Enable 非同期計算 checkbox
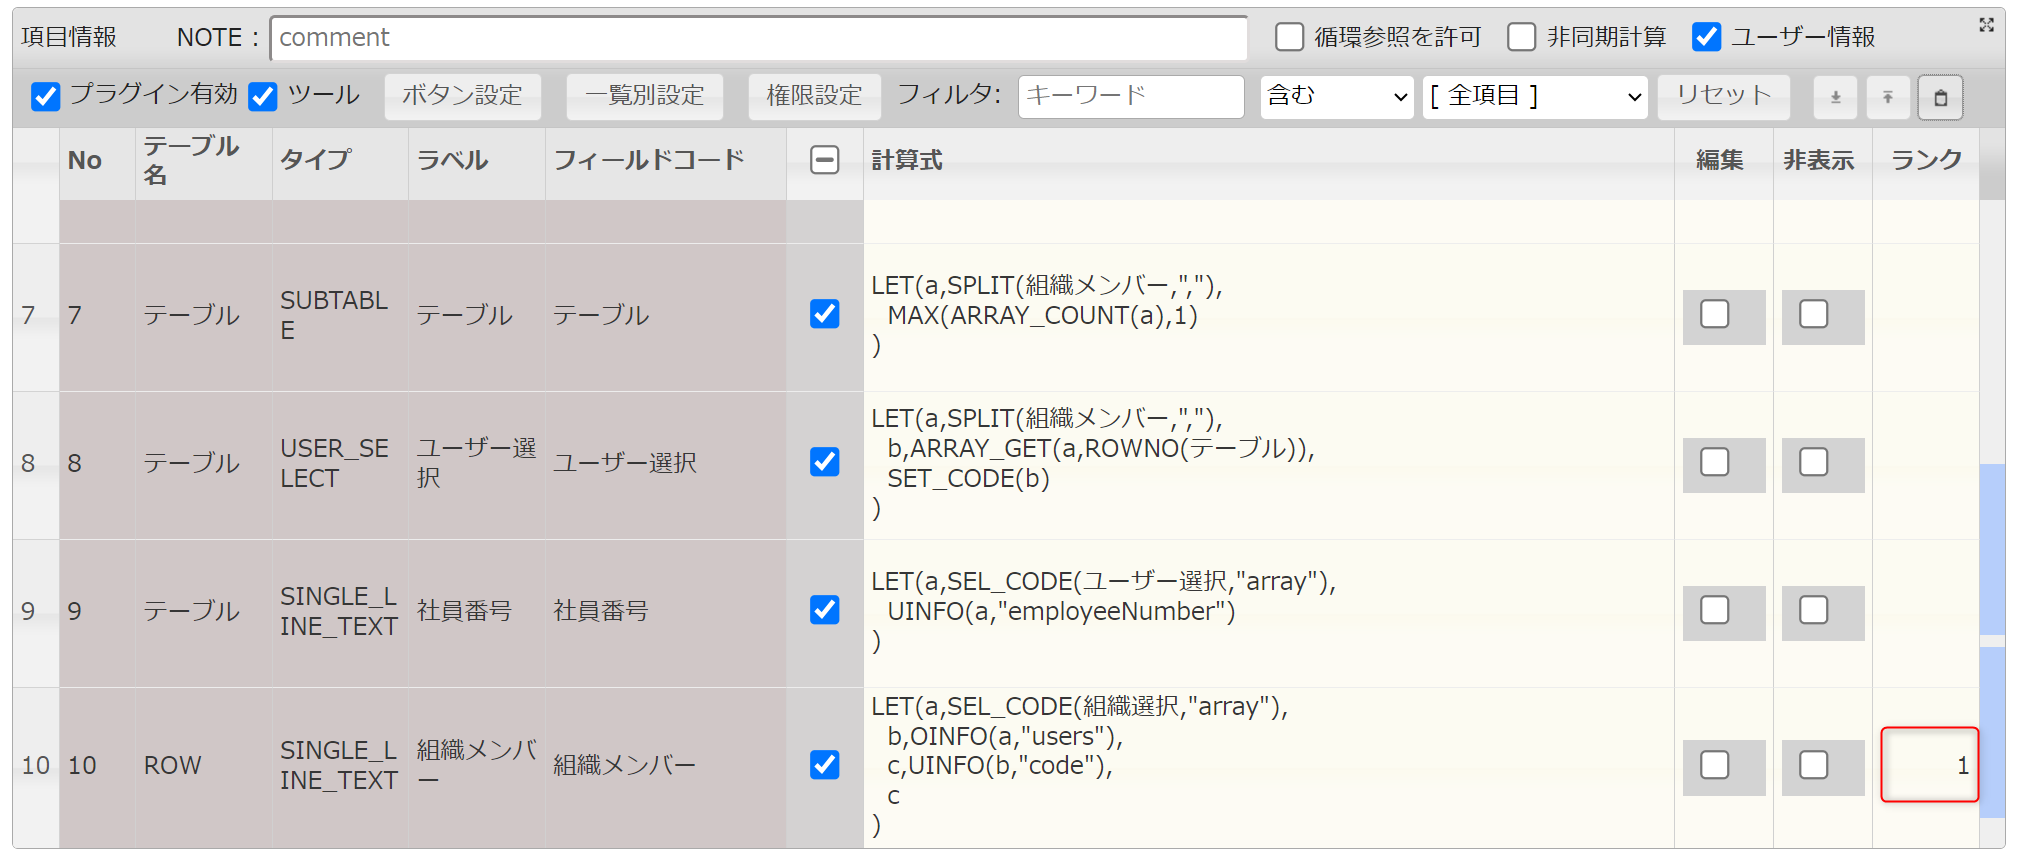The width and height of the screenshot is (2019, 861). (1522, 37)
